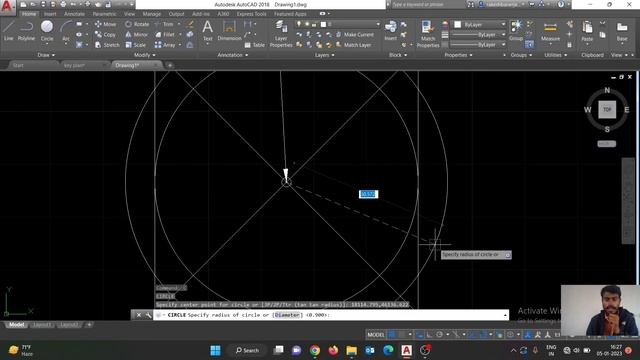Screen dimensions: 640x360
Task: Open the Manage ribbon tab
Action: [x=152, y=14]
